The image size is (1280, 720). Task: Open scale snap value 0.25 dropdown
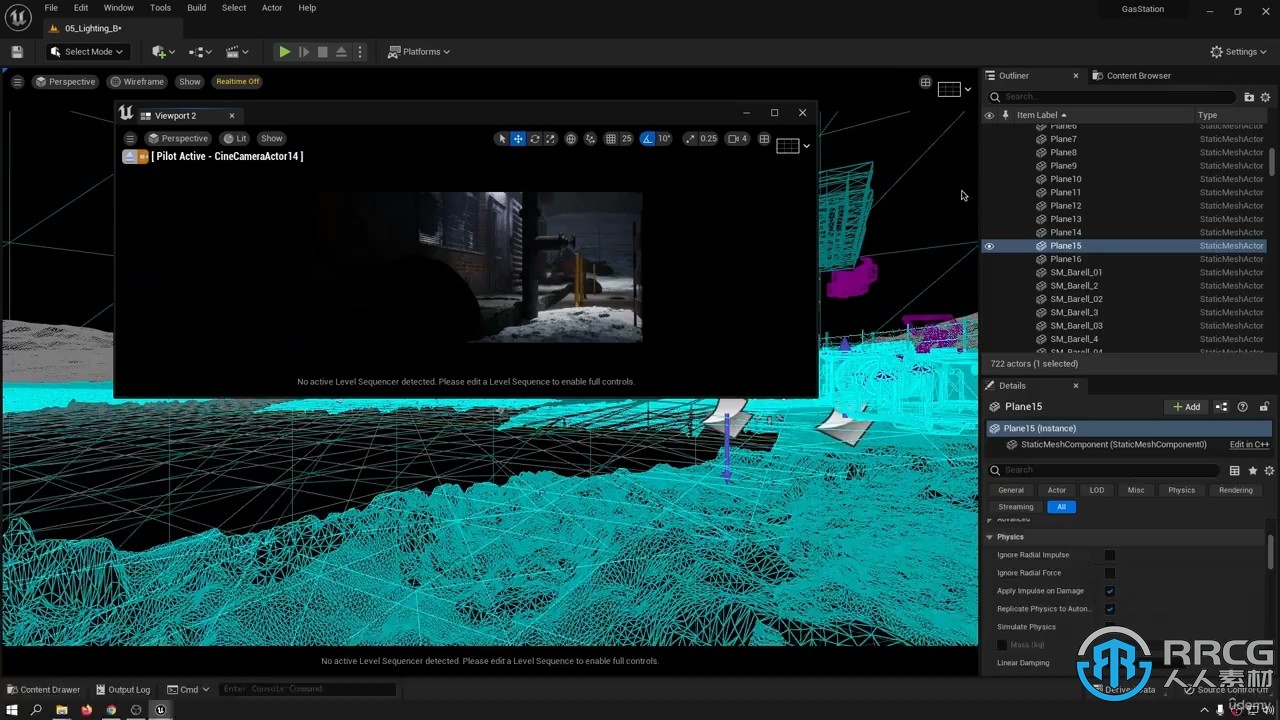[709, 139]
